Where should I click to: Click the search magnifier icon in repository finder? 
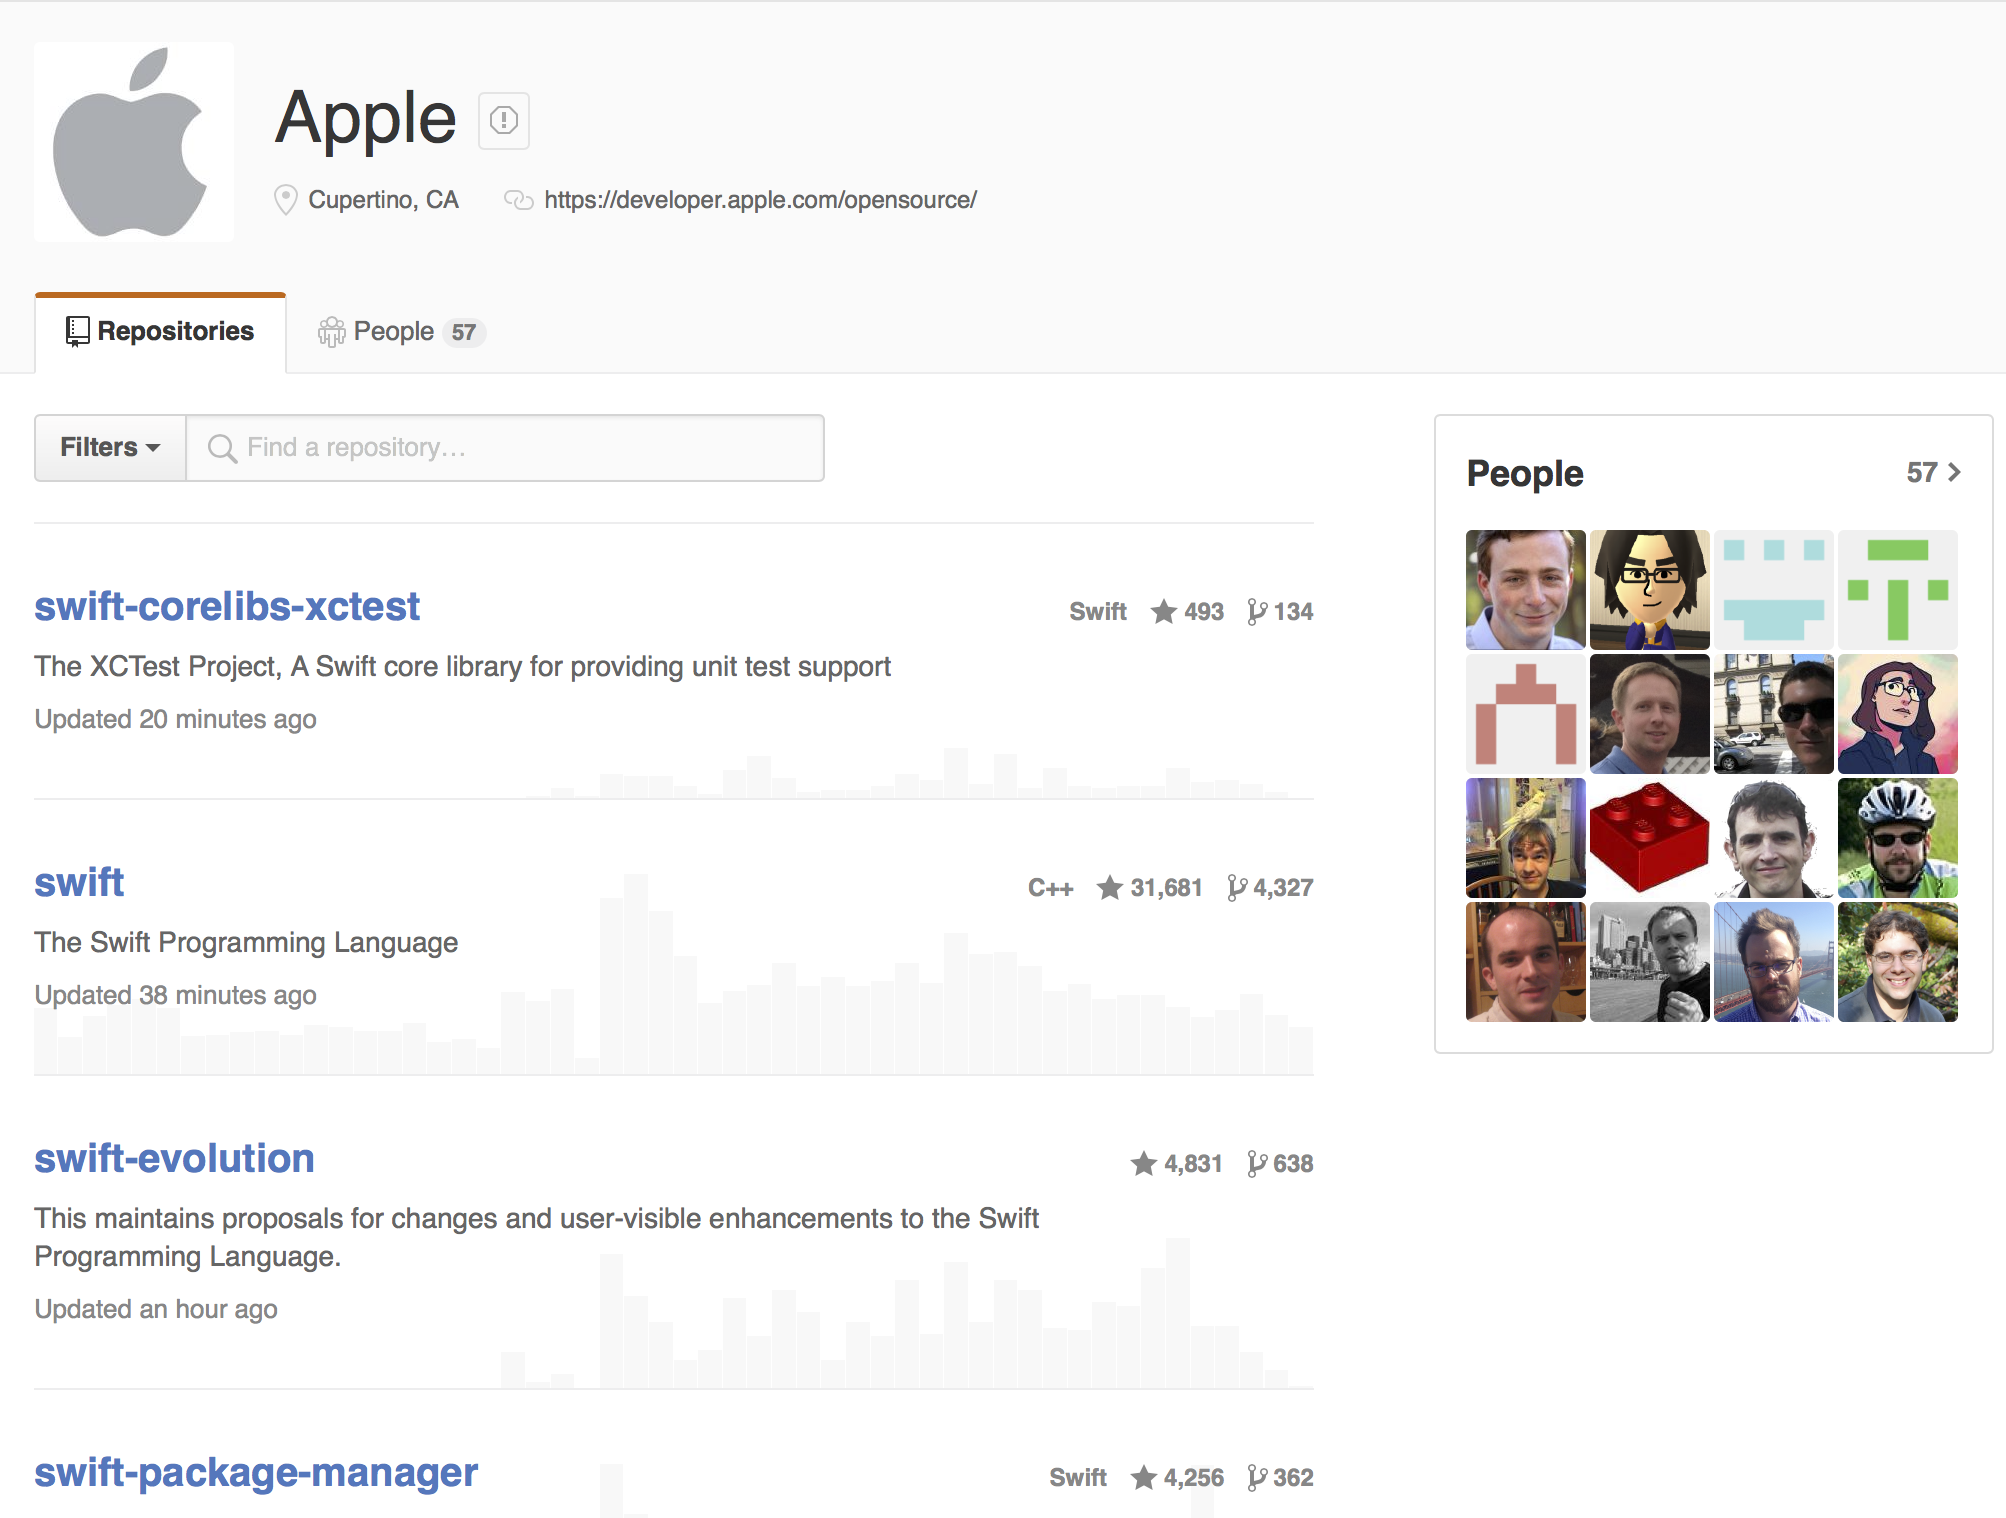[x=222, y=448]
